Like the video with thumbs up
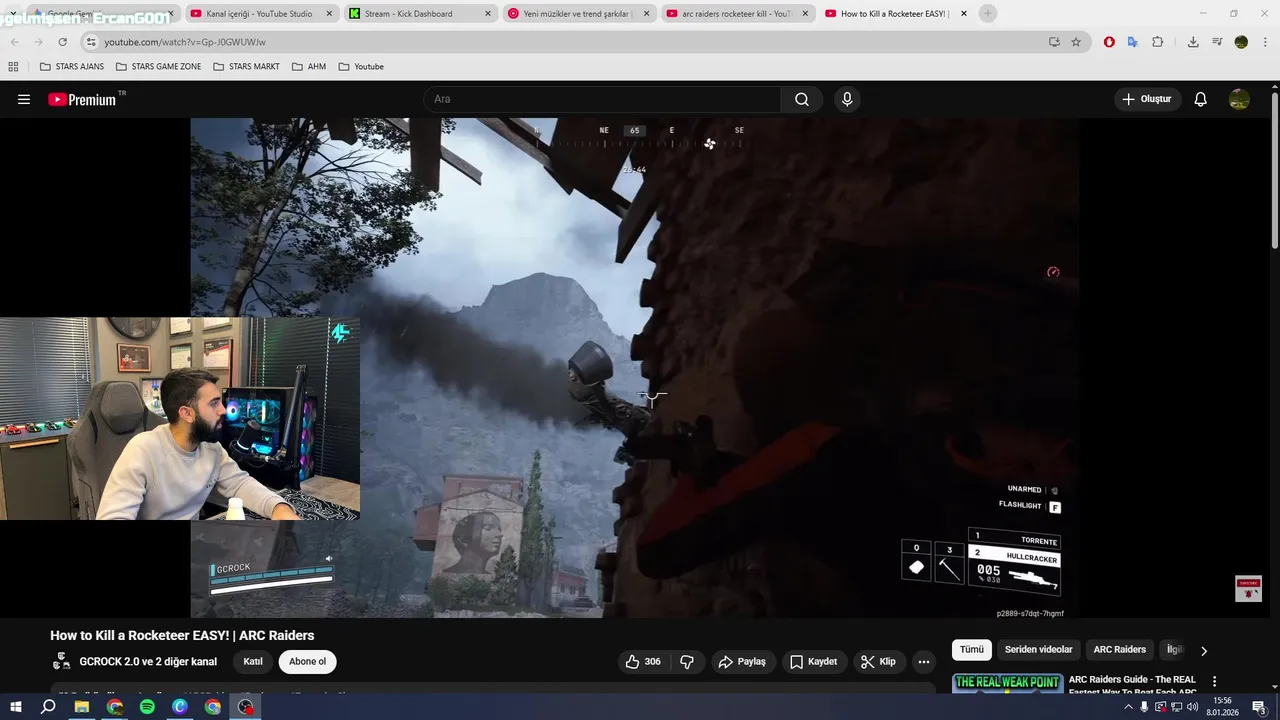Screen dimensions: 1280x720 pos(642,662)
